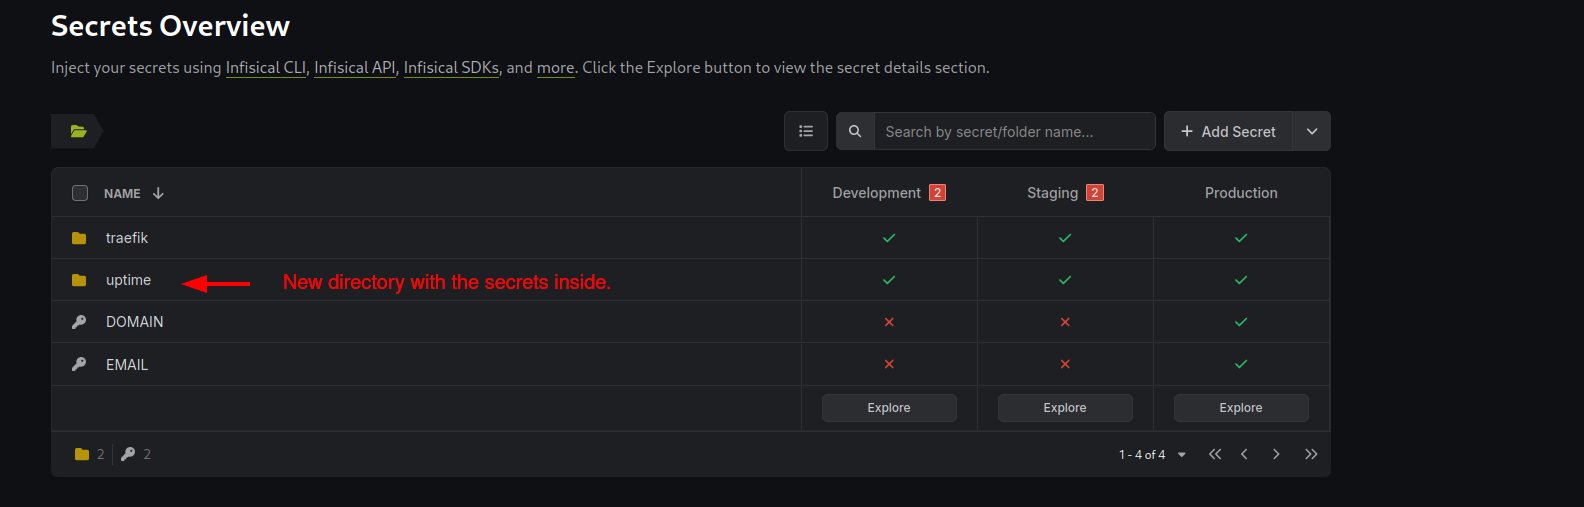The height and width of the screenshot is (507, 1584).
Task: Click the DOMAIN secret key icon
Action: (x=79, y=322)
